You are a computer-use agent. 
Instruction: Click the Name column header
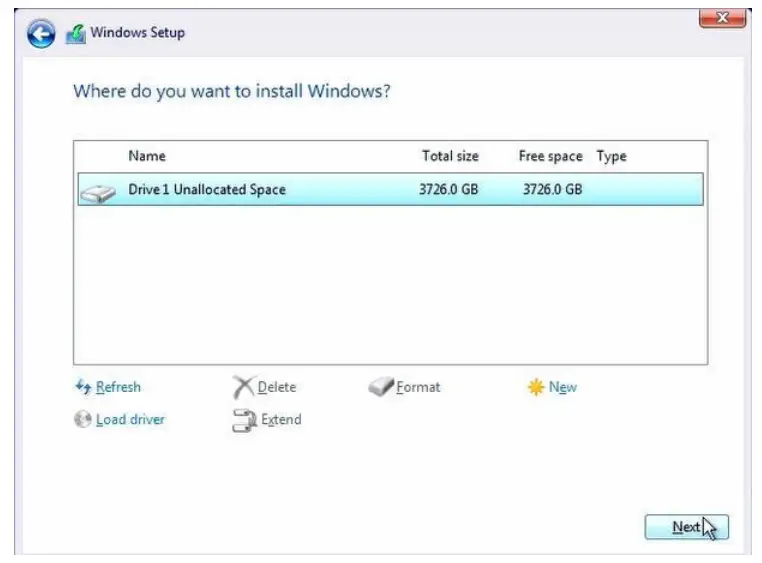click(147, 156)
